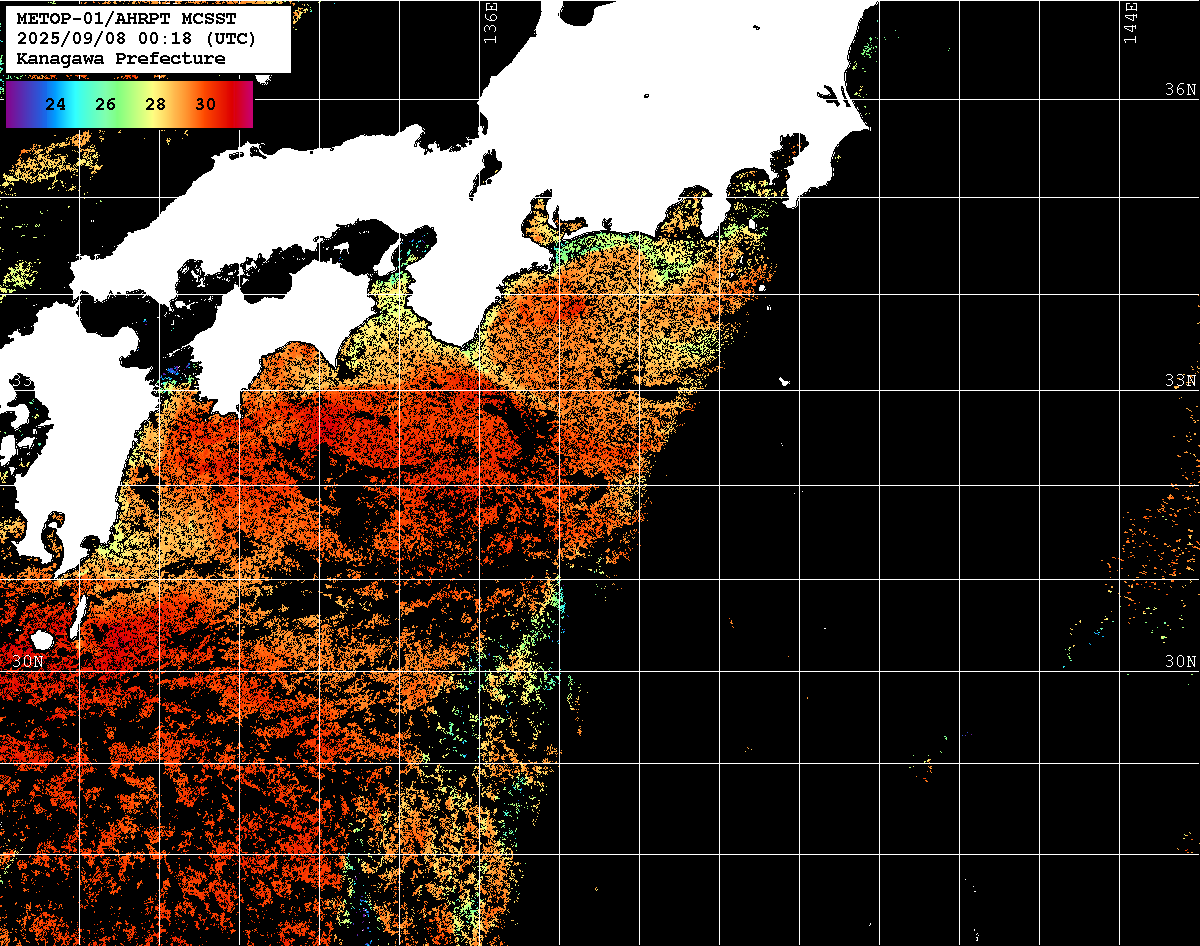This screenshot has width=1200, height=946.
Task: Click the "24" value on color scale
Action: point(56,104)
